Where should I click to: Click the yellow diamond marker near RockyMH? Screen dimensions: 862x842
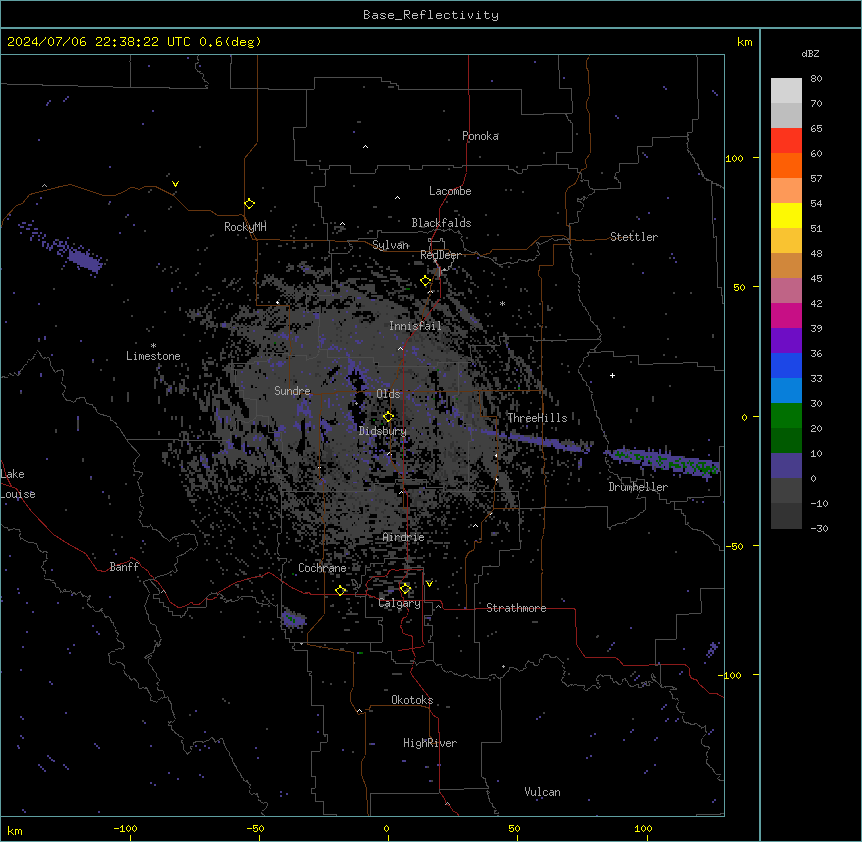pos(250,204)
